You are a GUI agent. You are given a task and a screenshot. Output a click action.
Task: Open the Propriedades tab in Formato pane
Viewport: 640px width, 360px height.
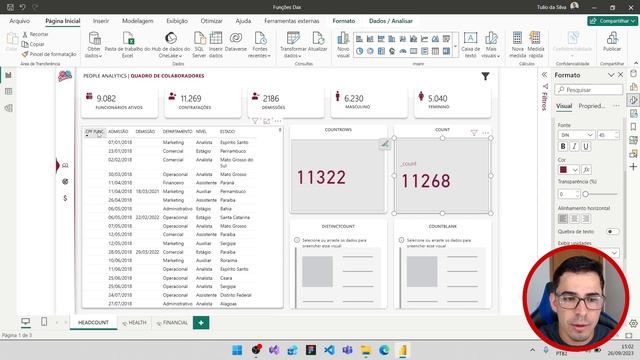click(x=591, y=106)
